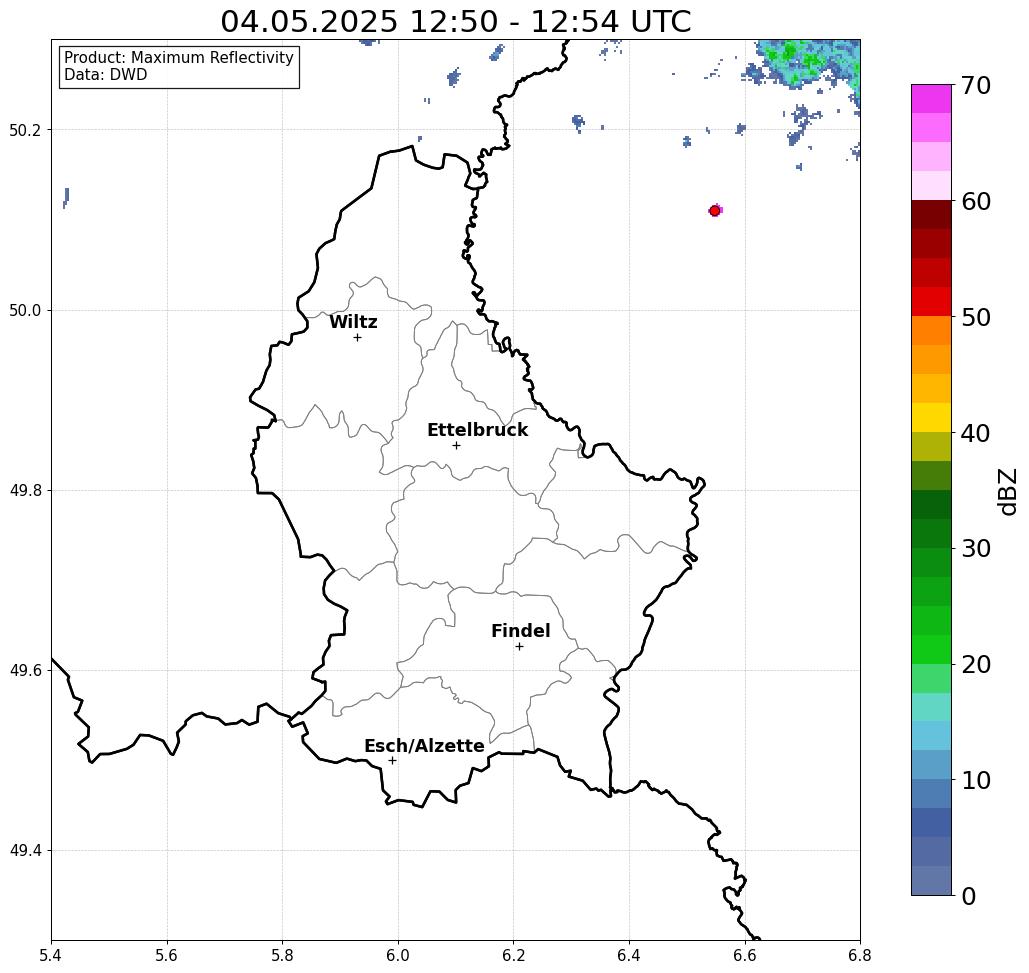Click the 70 tick label on colorbar
This screenshot has height=973, width=1029.
[975, 85]
